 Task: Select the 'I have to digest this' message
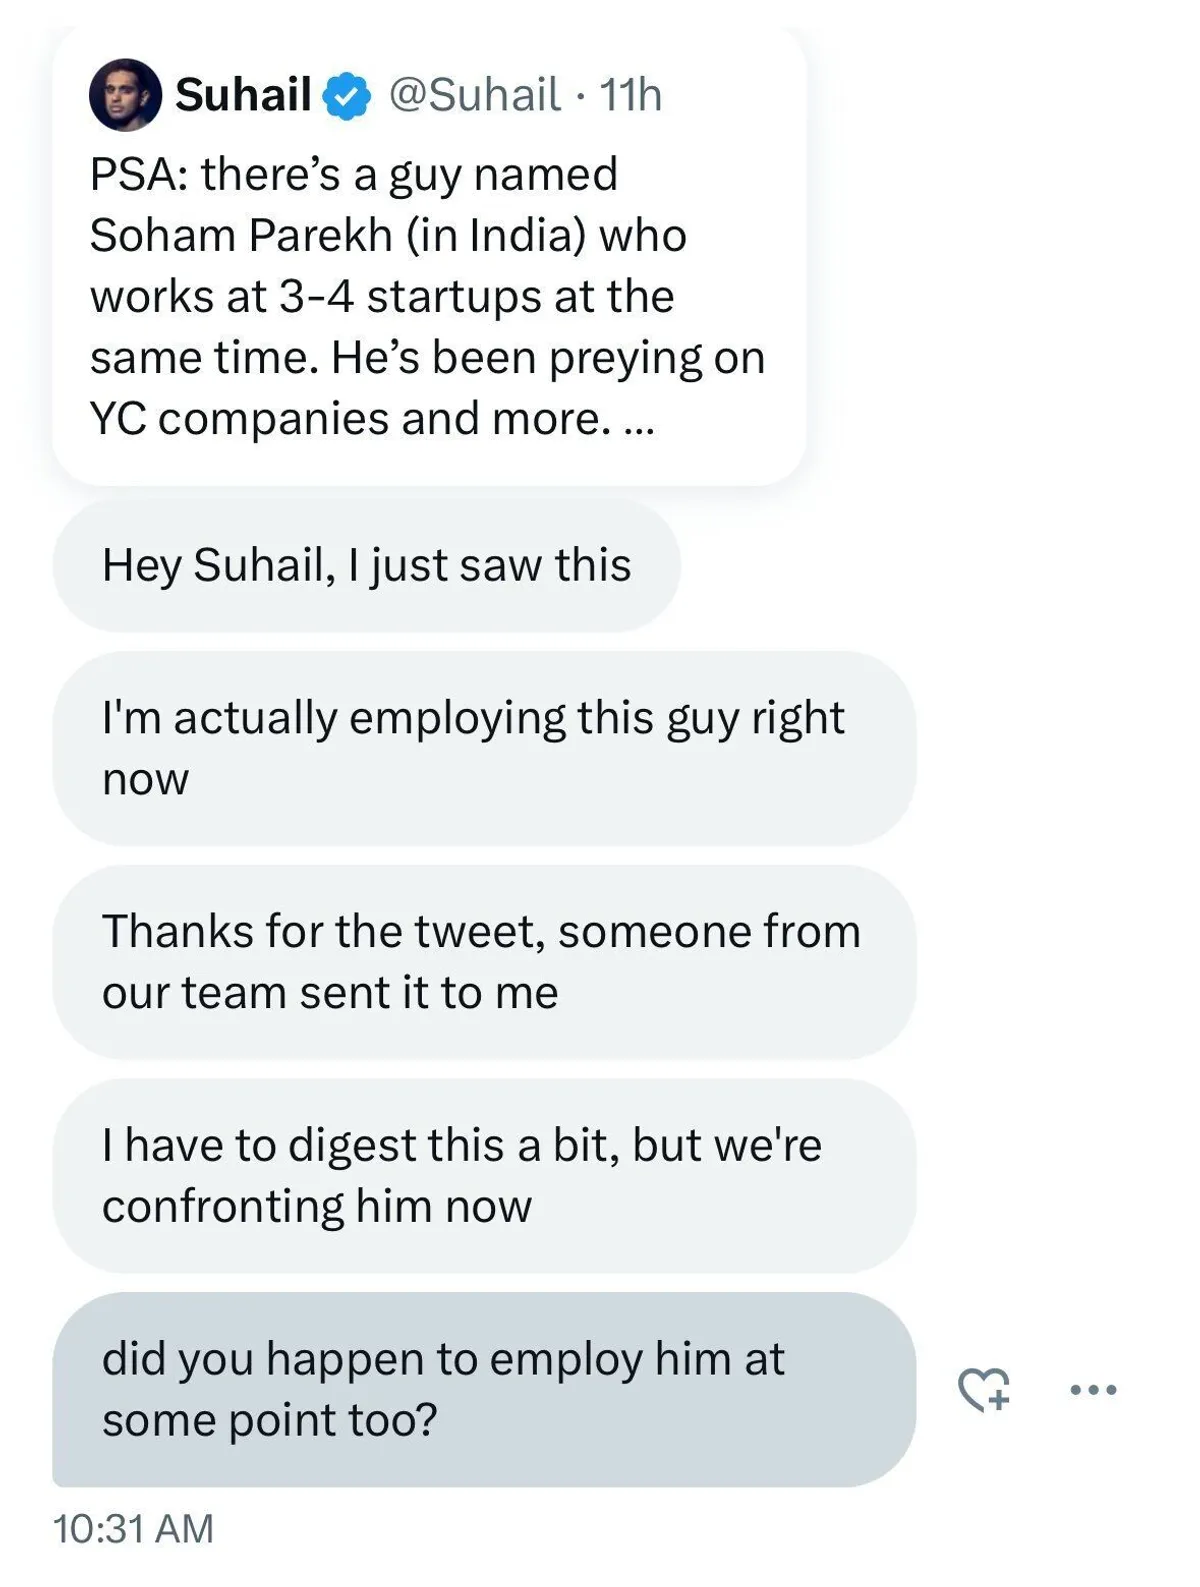click(x=462, y=1175)
